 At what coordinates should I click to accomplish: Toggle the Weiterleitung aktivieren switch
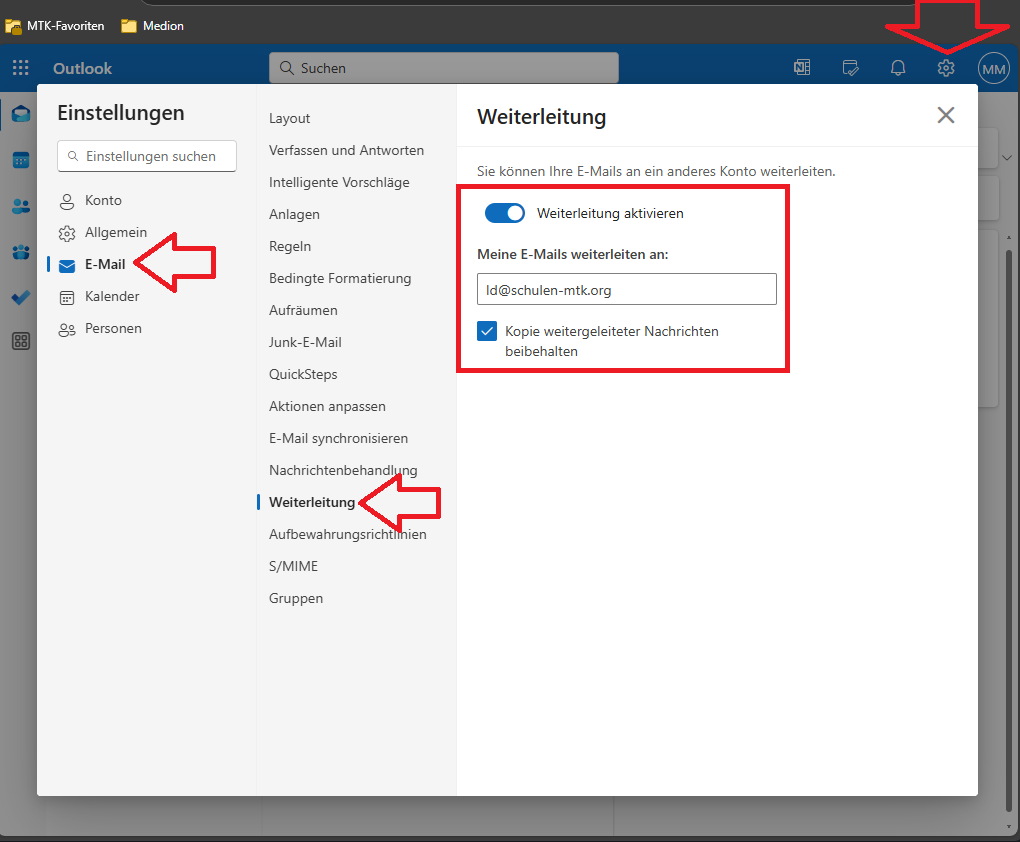505,213
